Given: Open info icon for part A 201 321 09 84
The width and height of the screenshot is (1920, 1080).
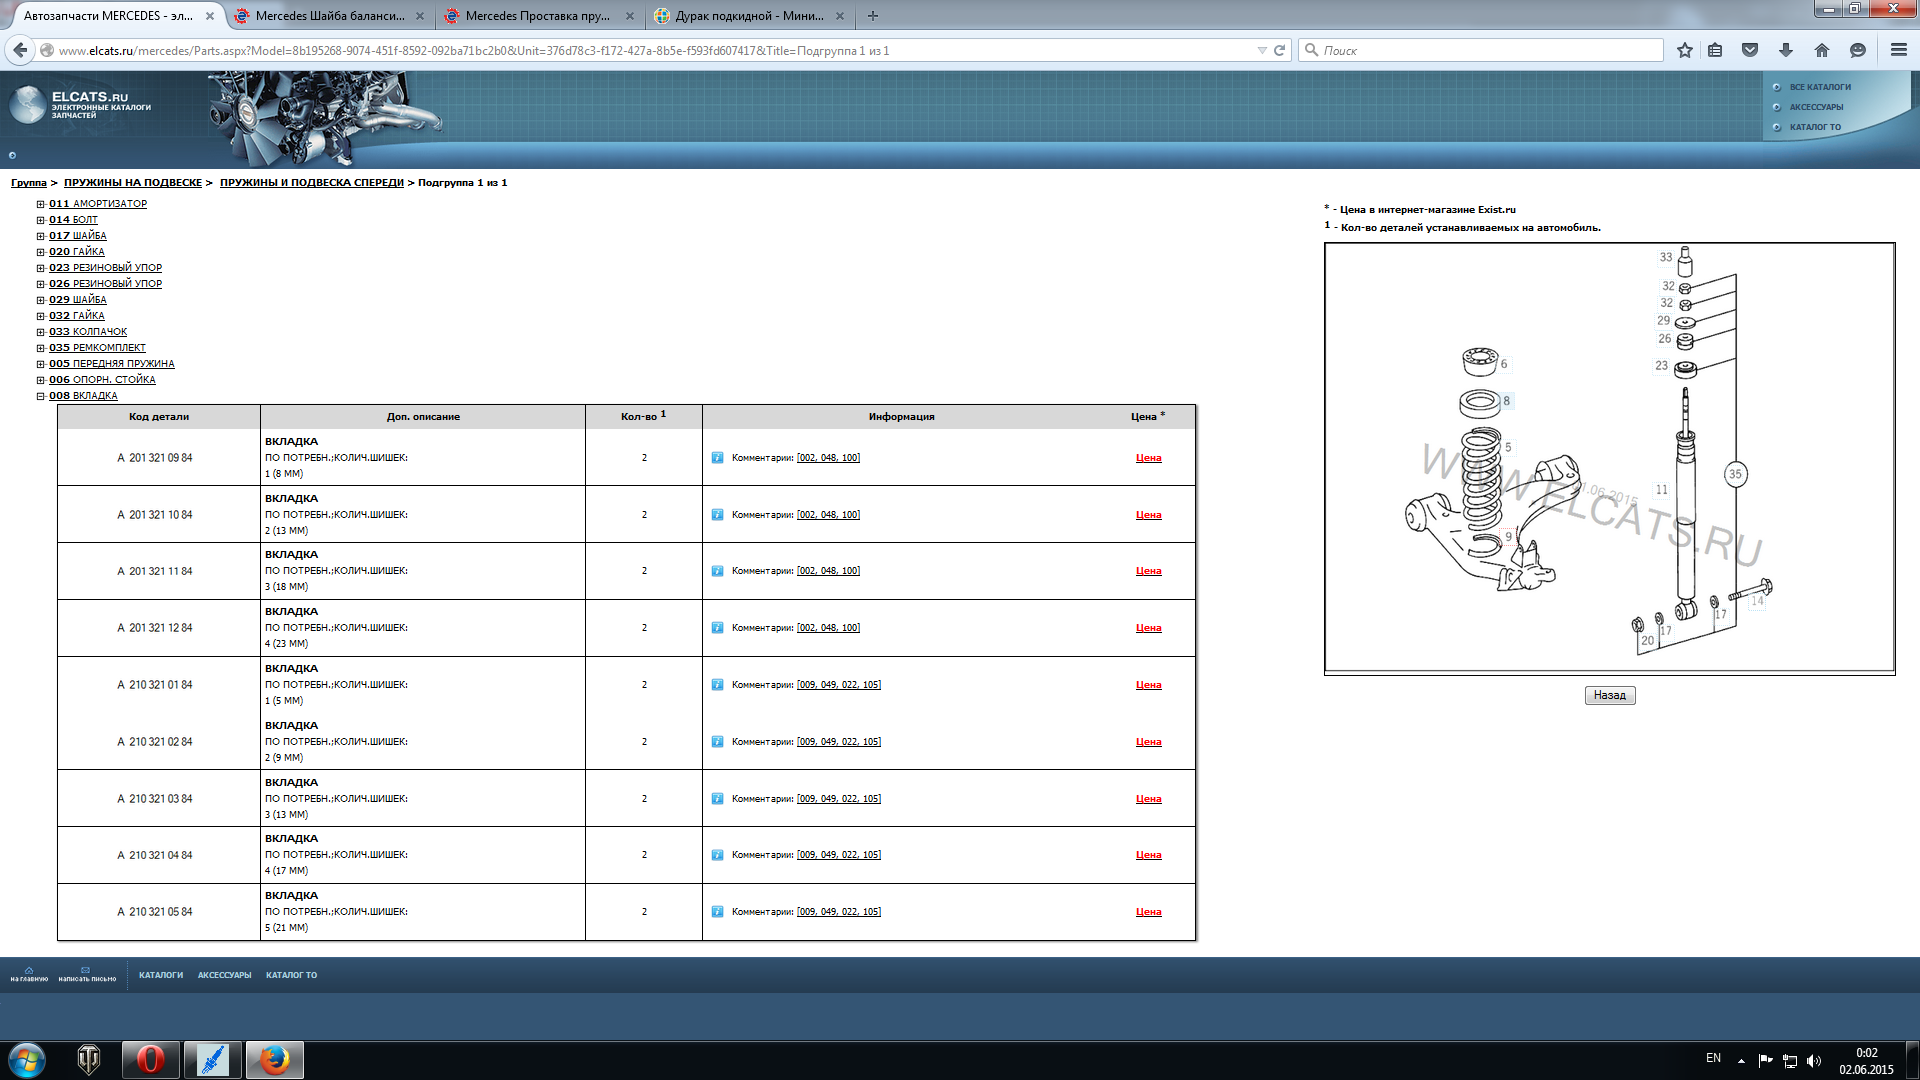Looking at the screenshot, I should (x=717, y=458).
